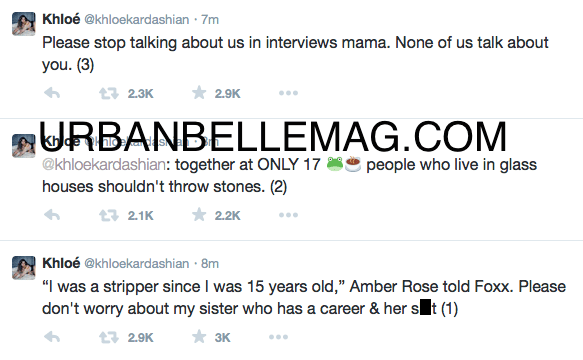The width and height of the screenshot is (583, 360).
Task: Open more options on glass houses tweet
Action: (289, 215)
